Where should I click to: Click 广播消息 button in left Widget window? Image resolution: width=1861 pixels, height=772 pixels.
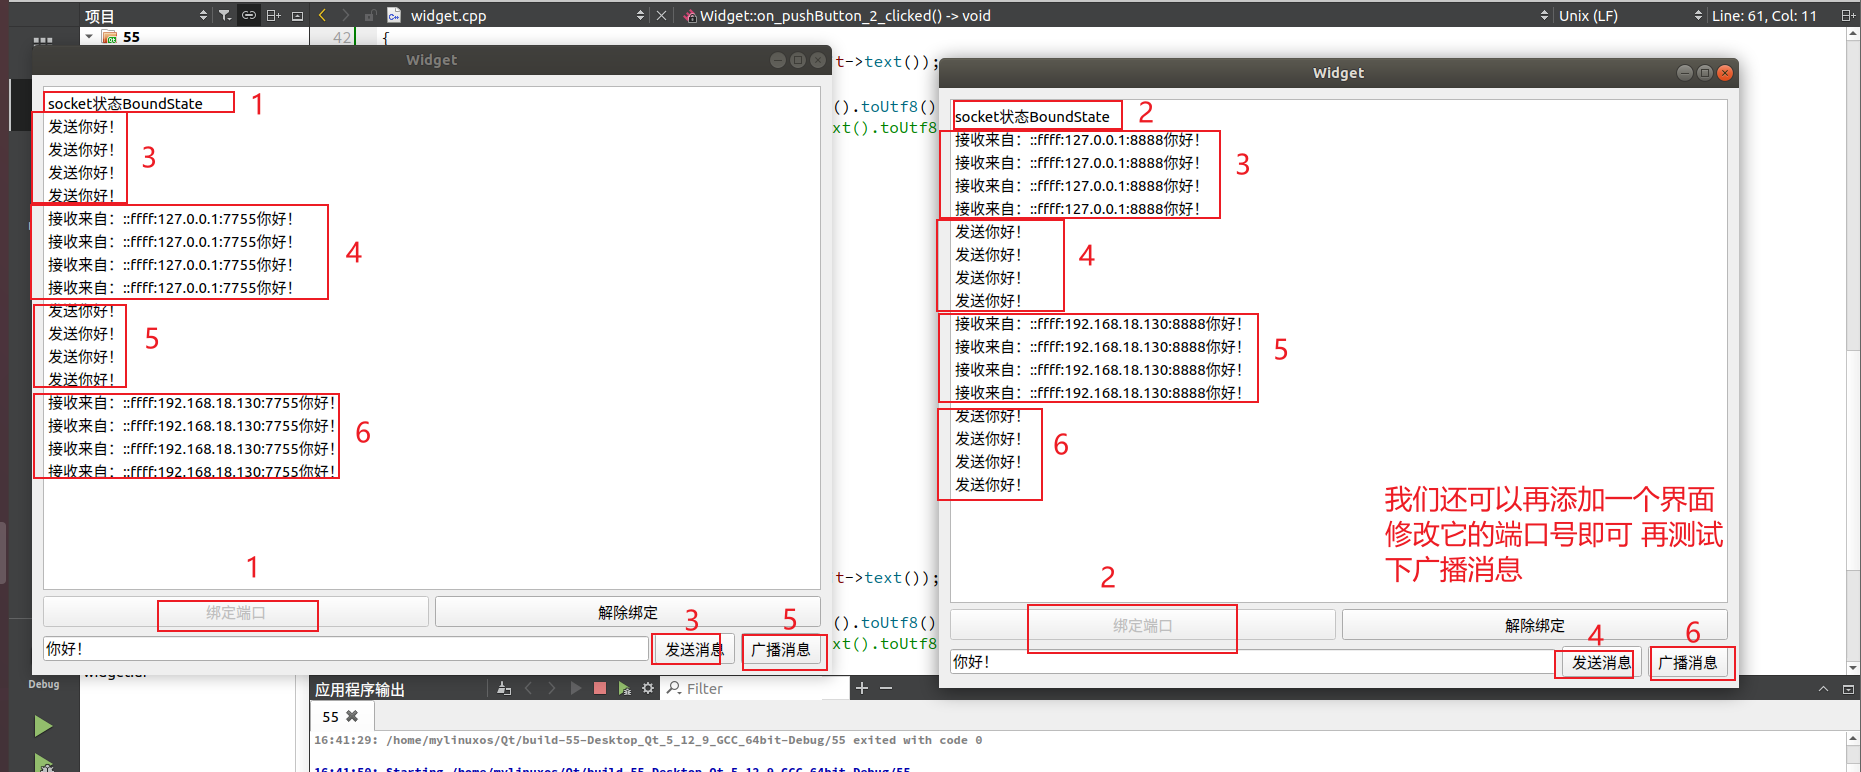click(781, 649)
